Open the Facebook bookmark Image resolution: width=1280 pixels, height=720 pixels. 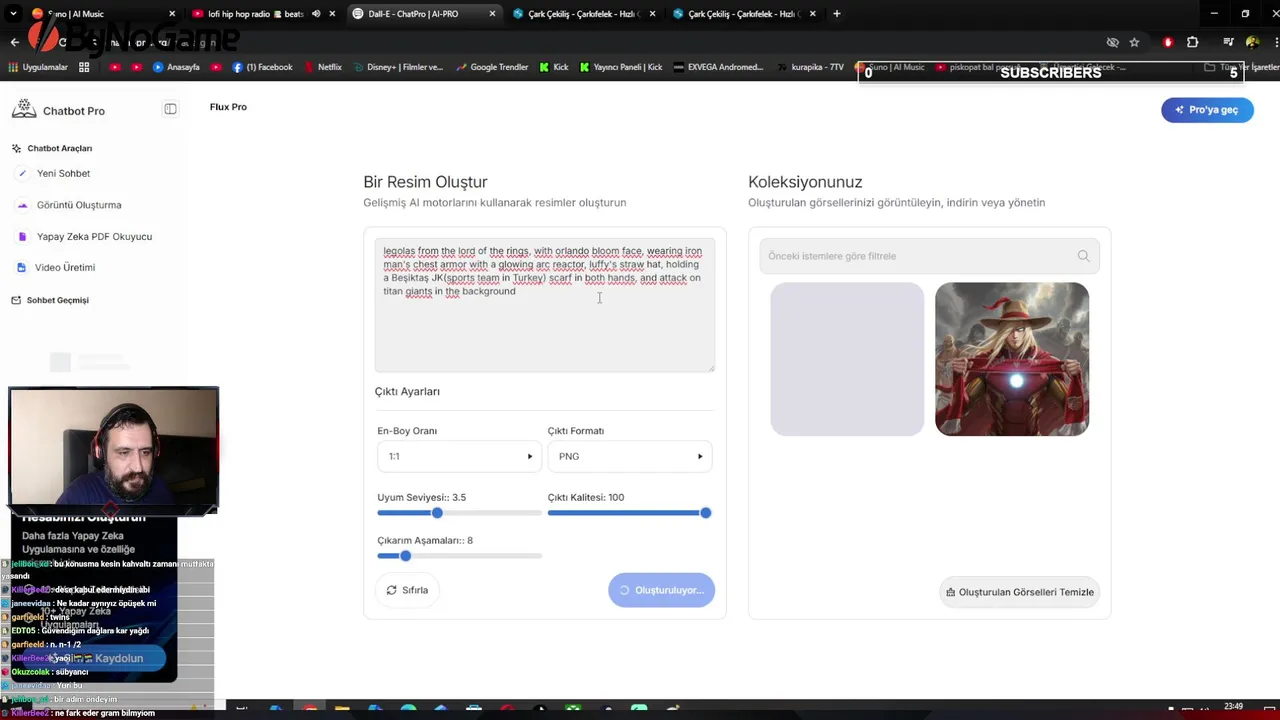click(262, 67)
